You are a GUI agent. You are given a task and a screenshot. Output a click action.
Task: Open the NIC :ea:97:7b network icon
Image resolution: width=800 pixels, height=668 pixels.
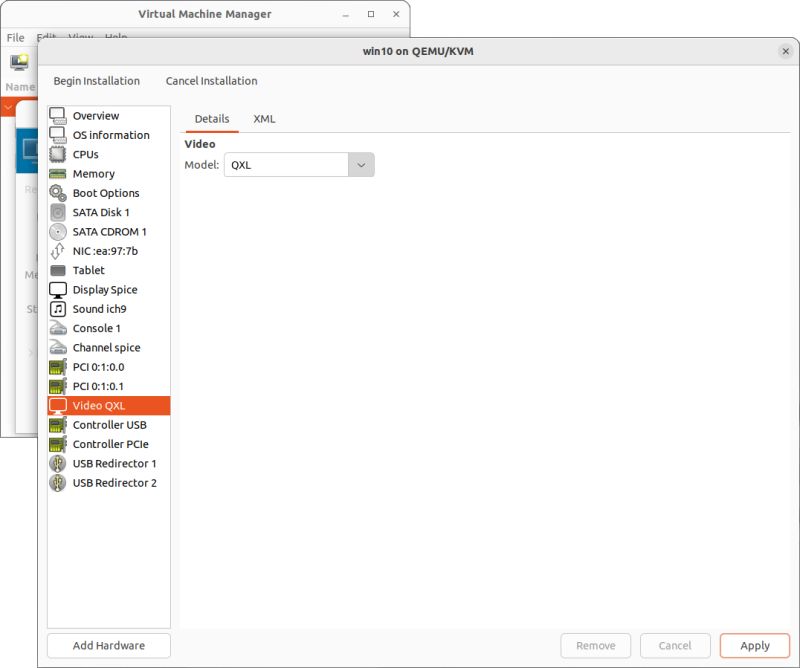point(59,251)
